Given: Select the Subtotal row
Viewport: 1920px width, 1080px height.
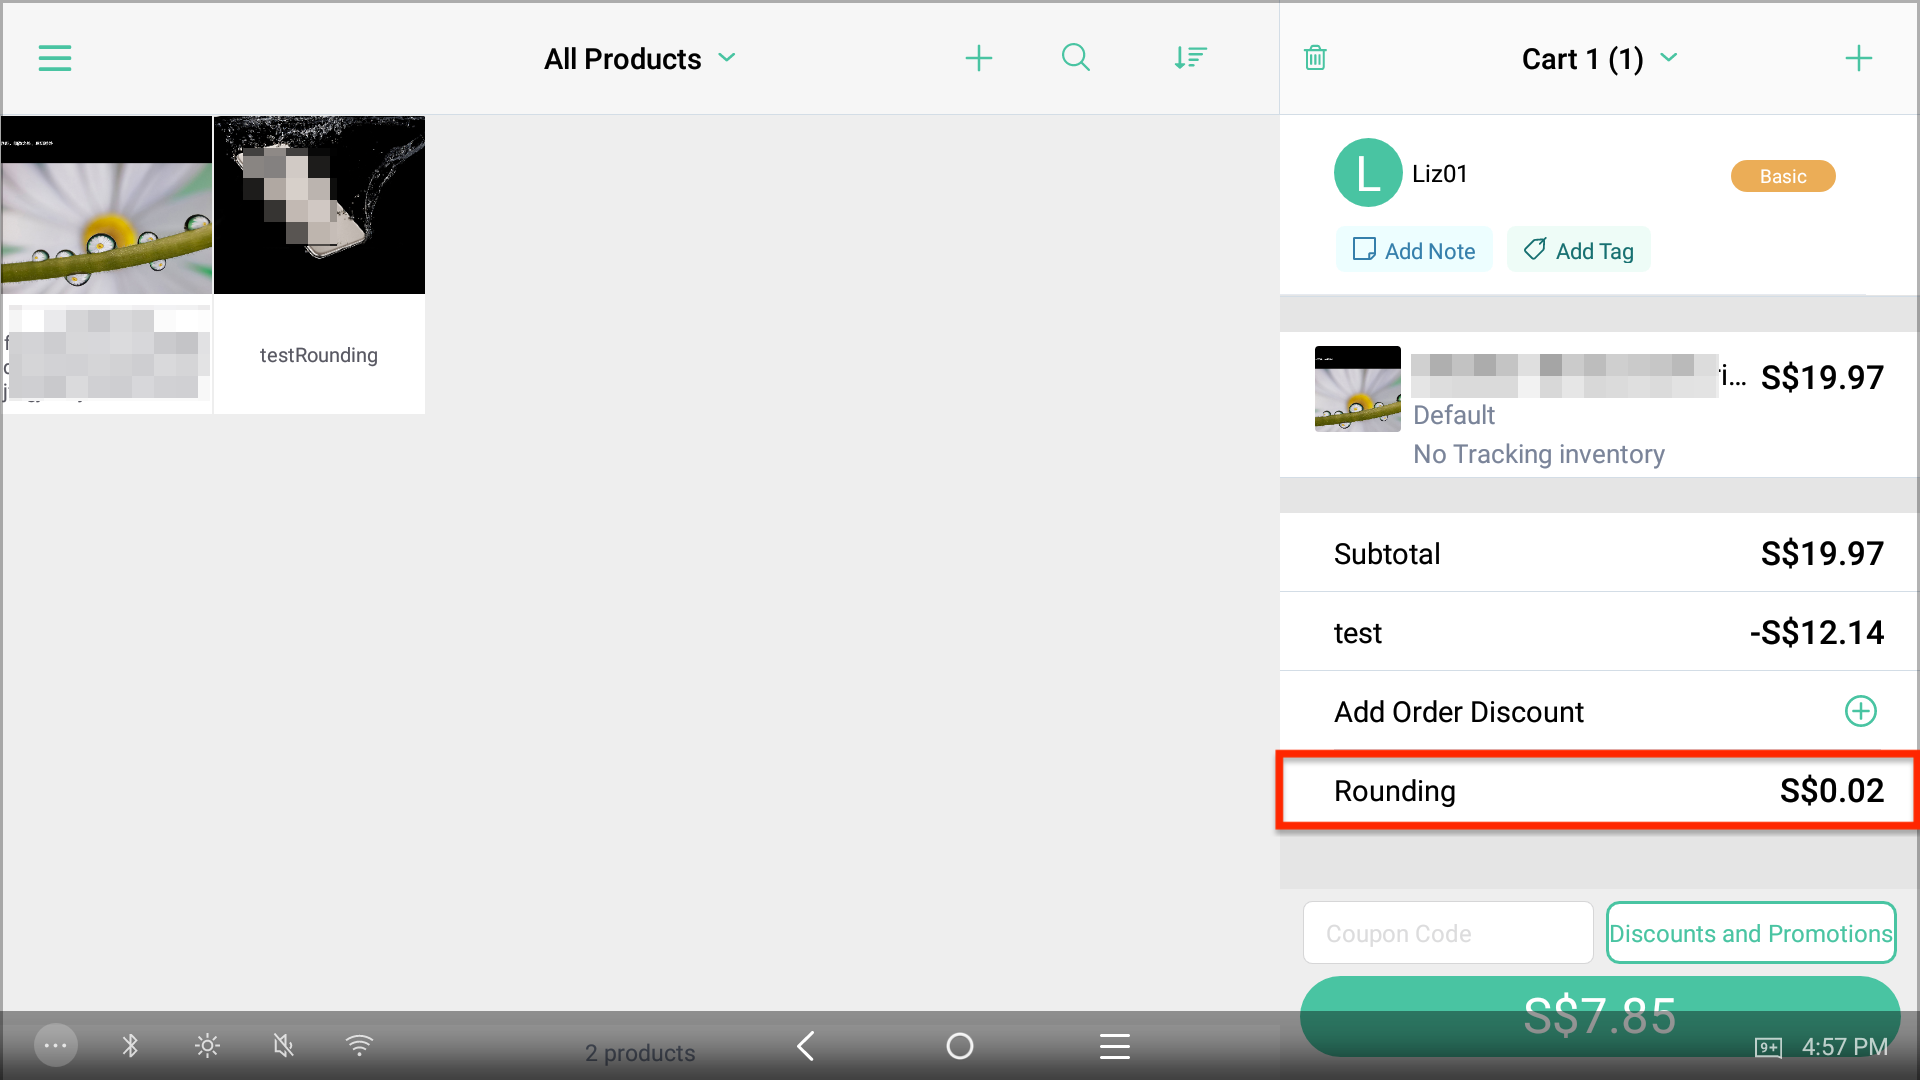Looking at the screenshot, I should point(1598,553).
